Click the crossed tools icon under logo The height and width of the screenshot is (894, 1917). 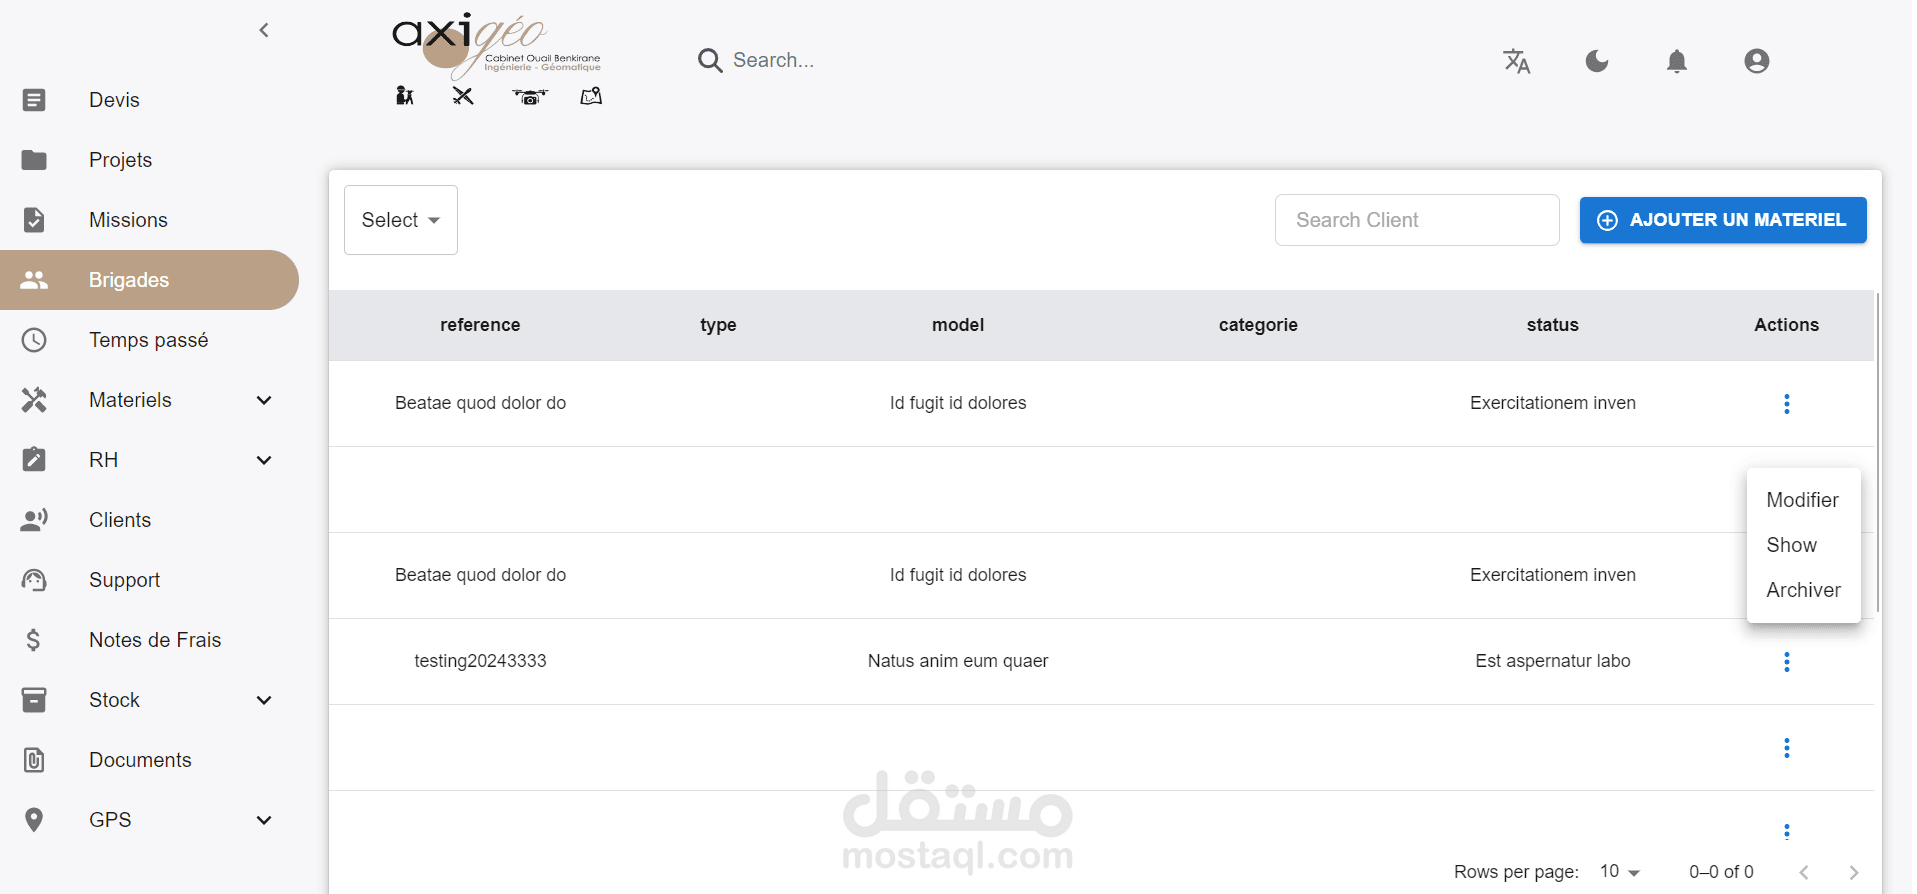click(462, 96)
